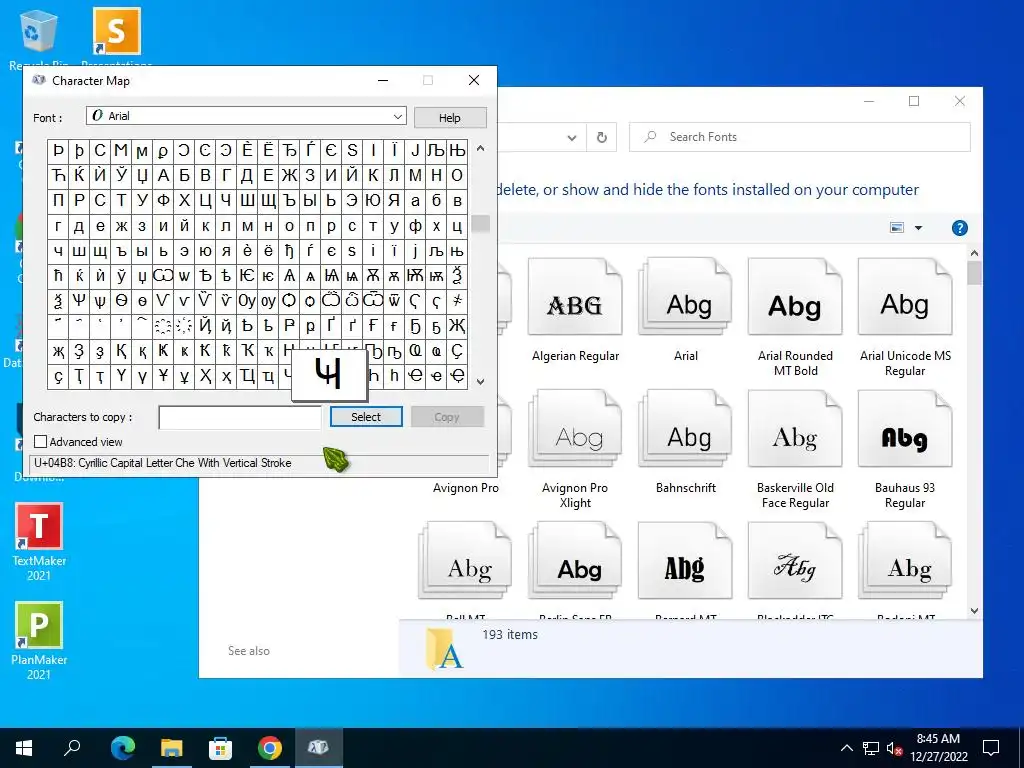Launch Google Chrome from the taskbar

click(x=270, y=748)
